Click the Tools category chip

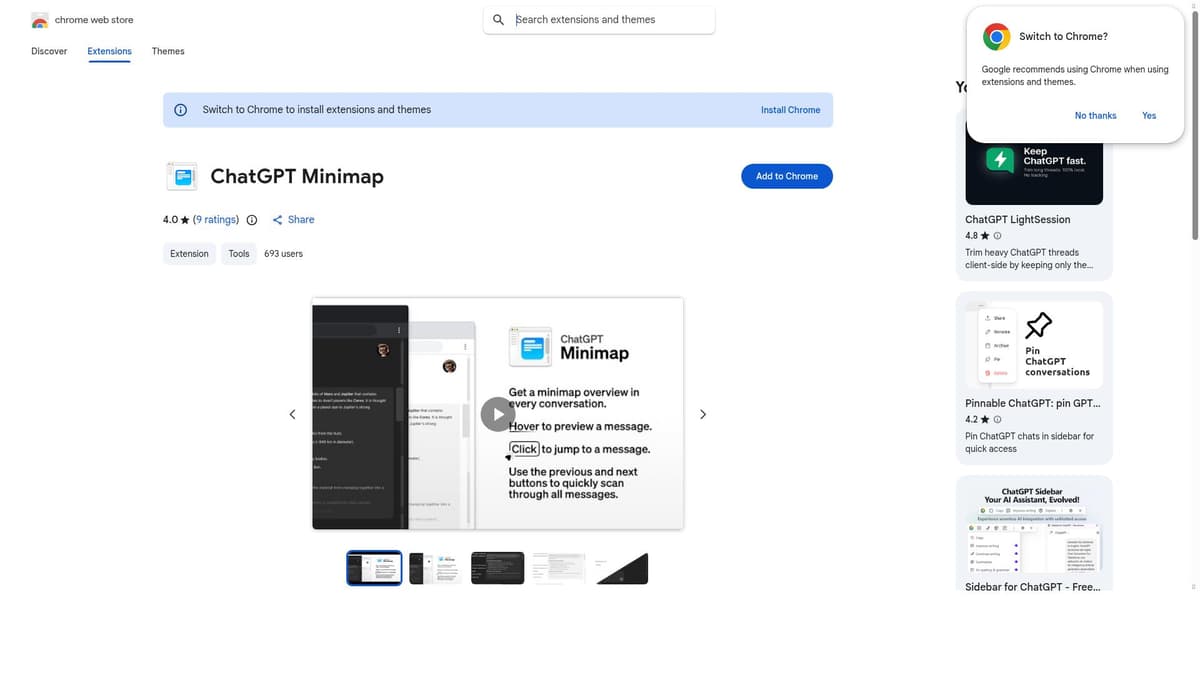point(239,254)
